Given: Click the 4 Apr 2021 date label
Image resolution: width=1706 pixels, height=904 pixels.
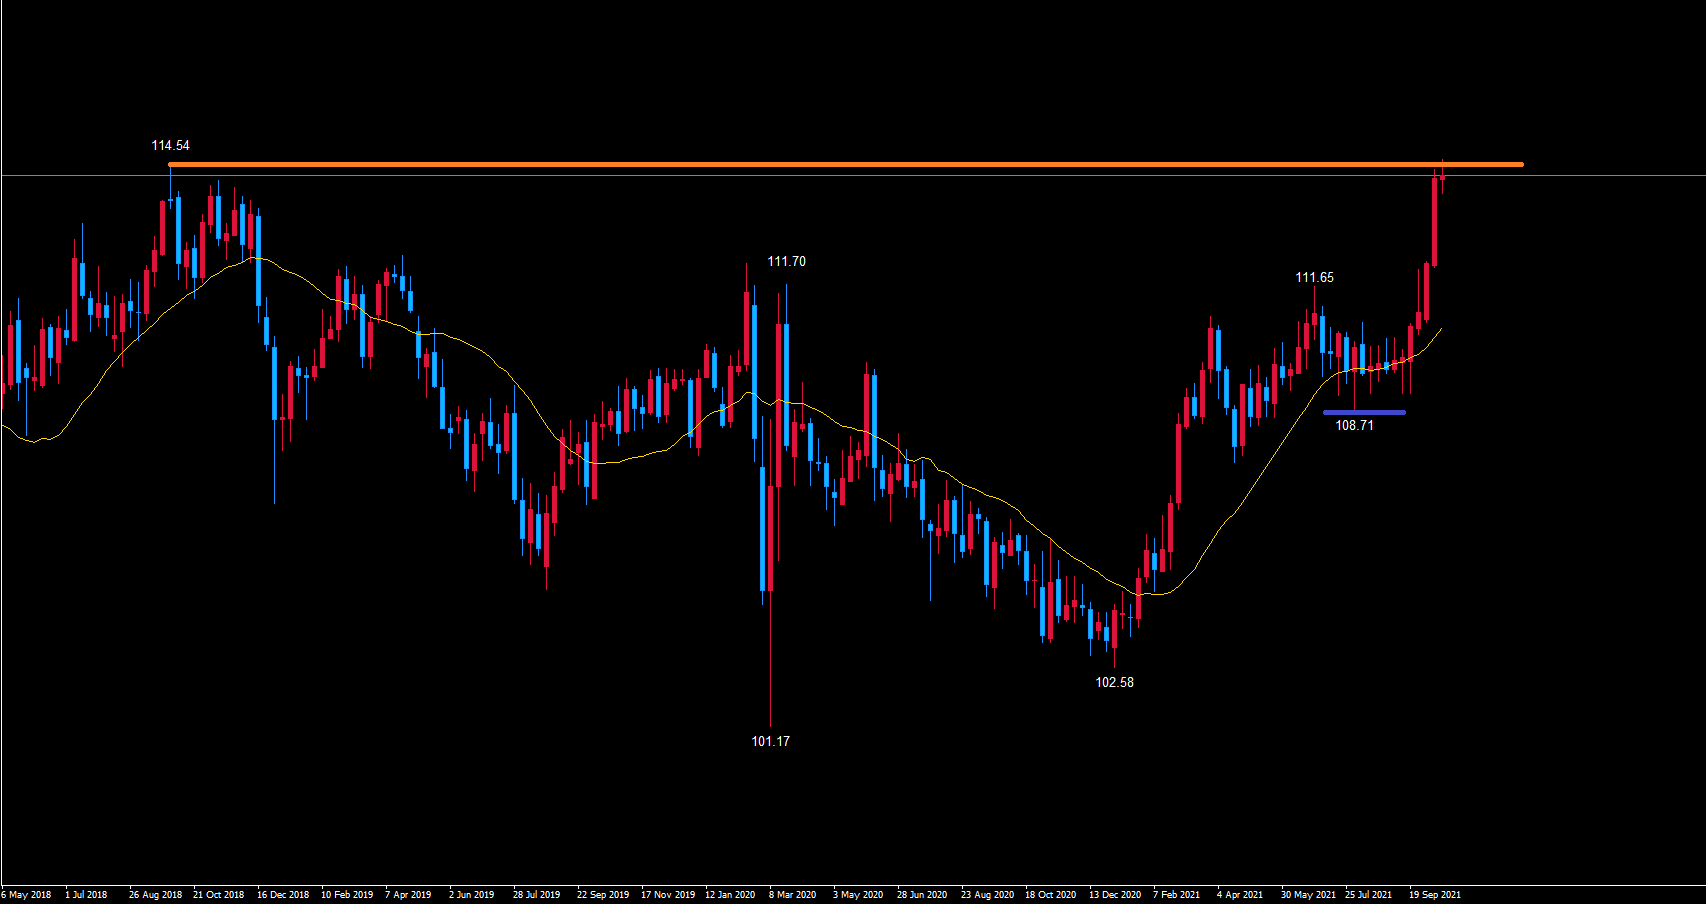Looking at the screenshot, I should click(1240, 894).
